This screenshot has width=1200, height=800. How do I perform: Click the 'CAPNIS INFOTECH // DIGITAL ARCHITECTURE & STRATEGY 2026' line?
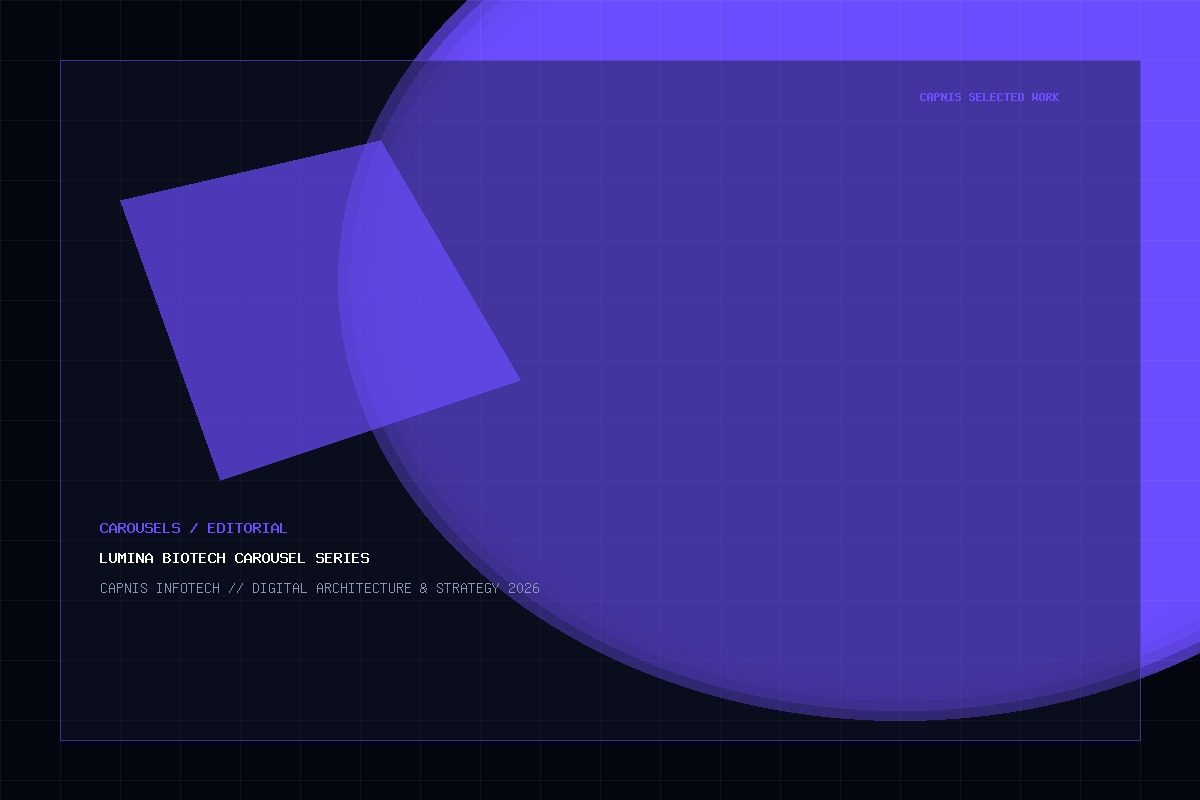pyautogui.click(x=320, y=588)
